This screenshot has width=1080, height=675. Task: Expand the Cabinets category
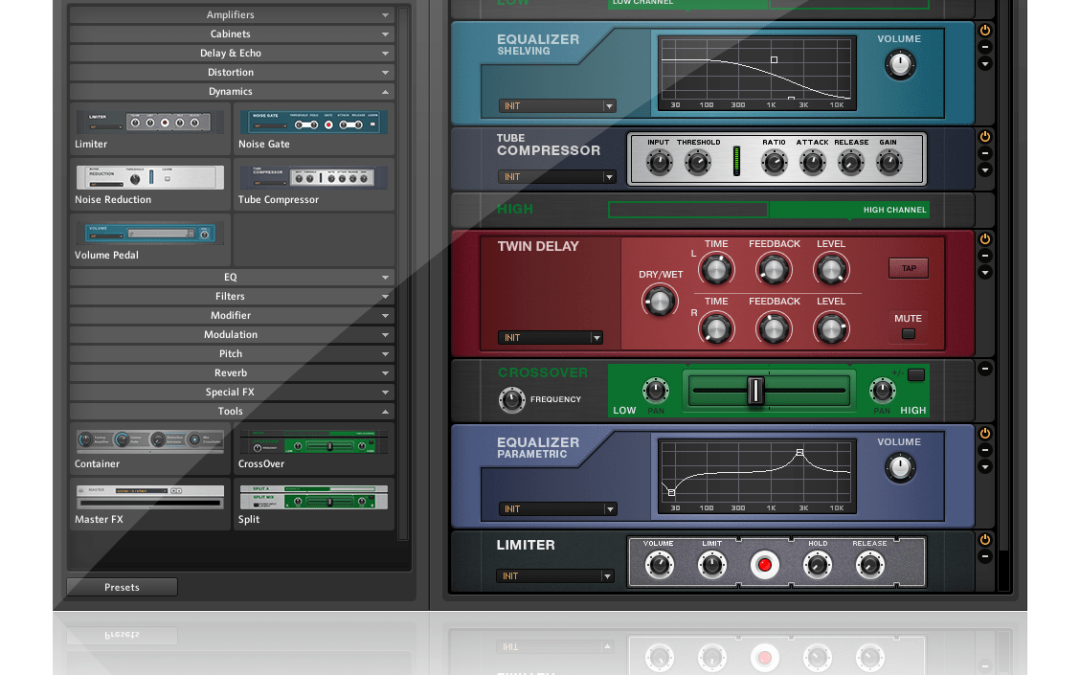point(231,34)
